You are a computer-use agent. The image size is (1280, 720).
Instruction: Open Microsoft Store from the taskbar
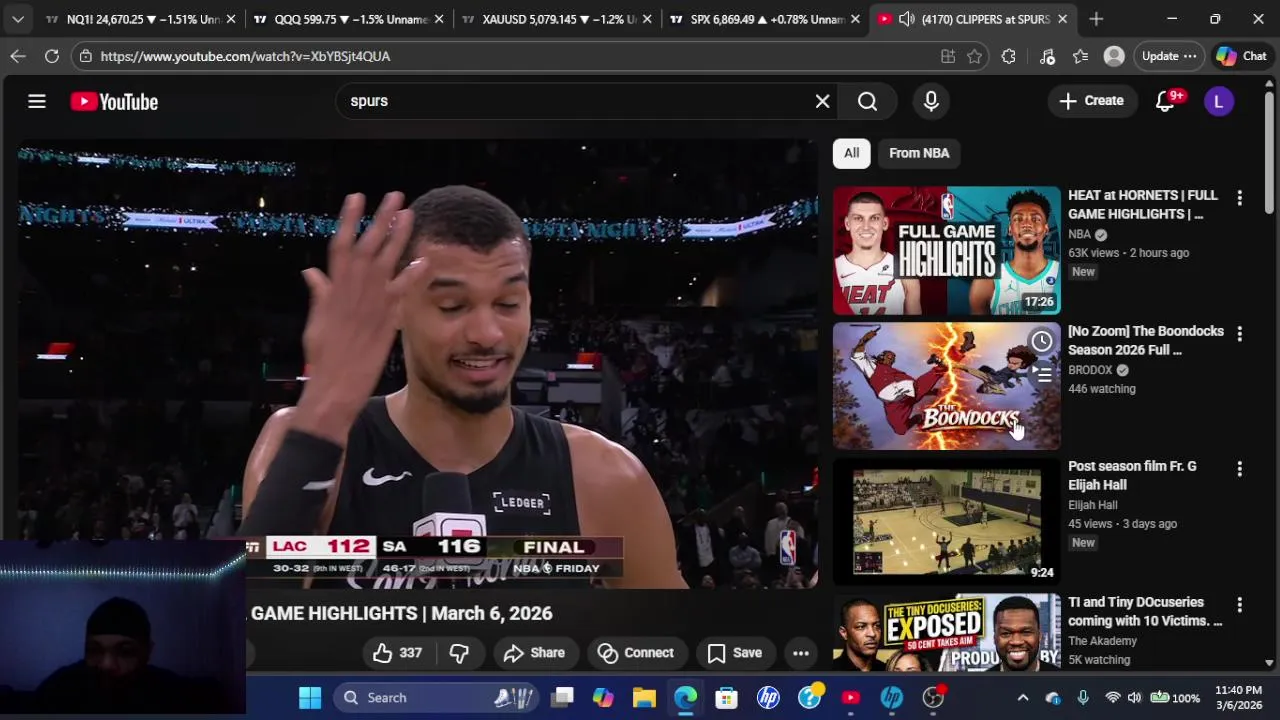click(x=726, y=697)
